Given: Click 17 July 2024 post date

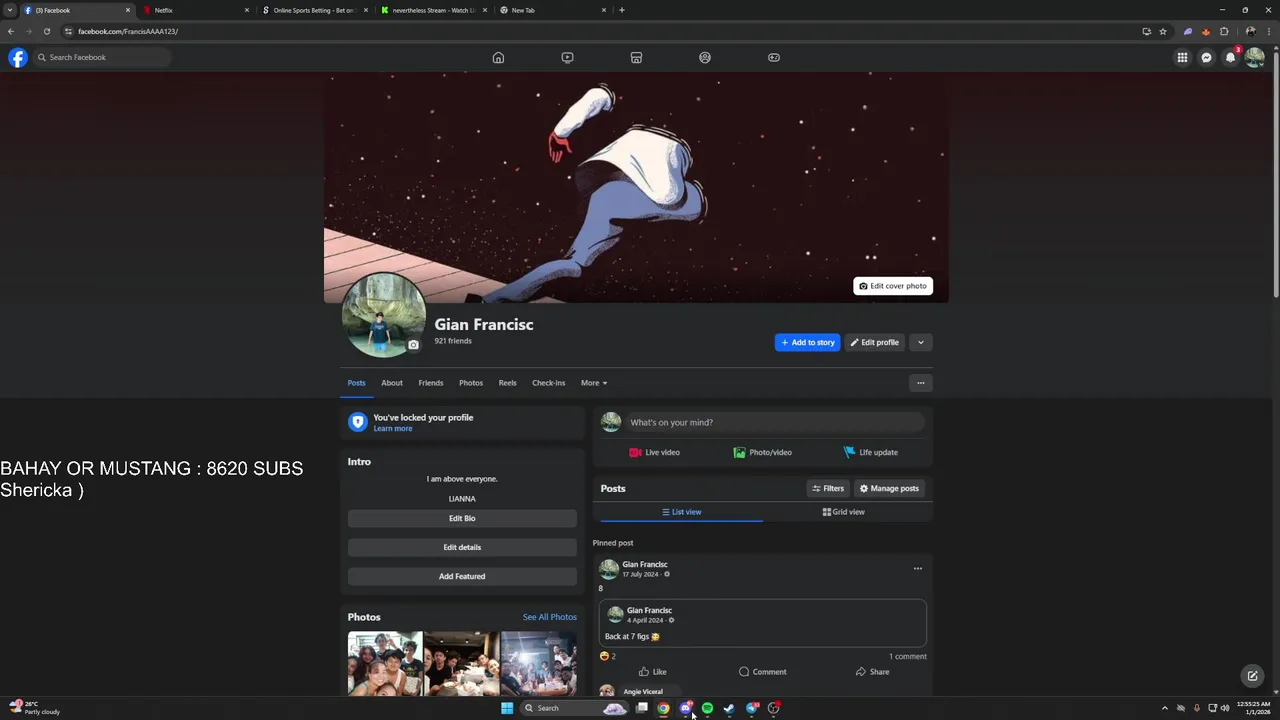Looking at the screenshot, I should click(640, 575).
